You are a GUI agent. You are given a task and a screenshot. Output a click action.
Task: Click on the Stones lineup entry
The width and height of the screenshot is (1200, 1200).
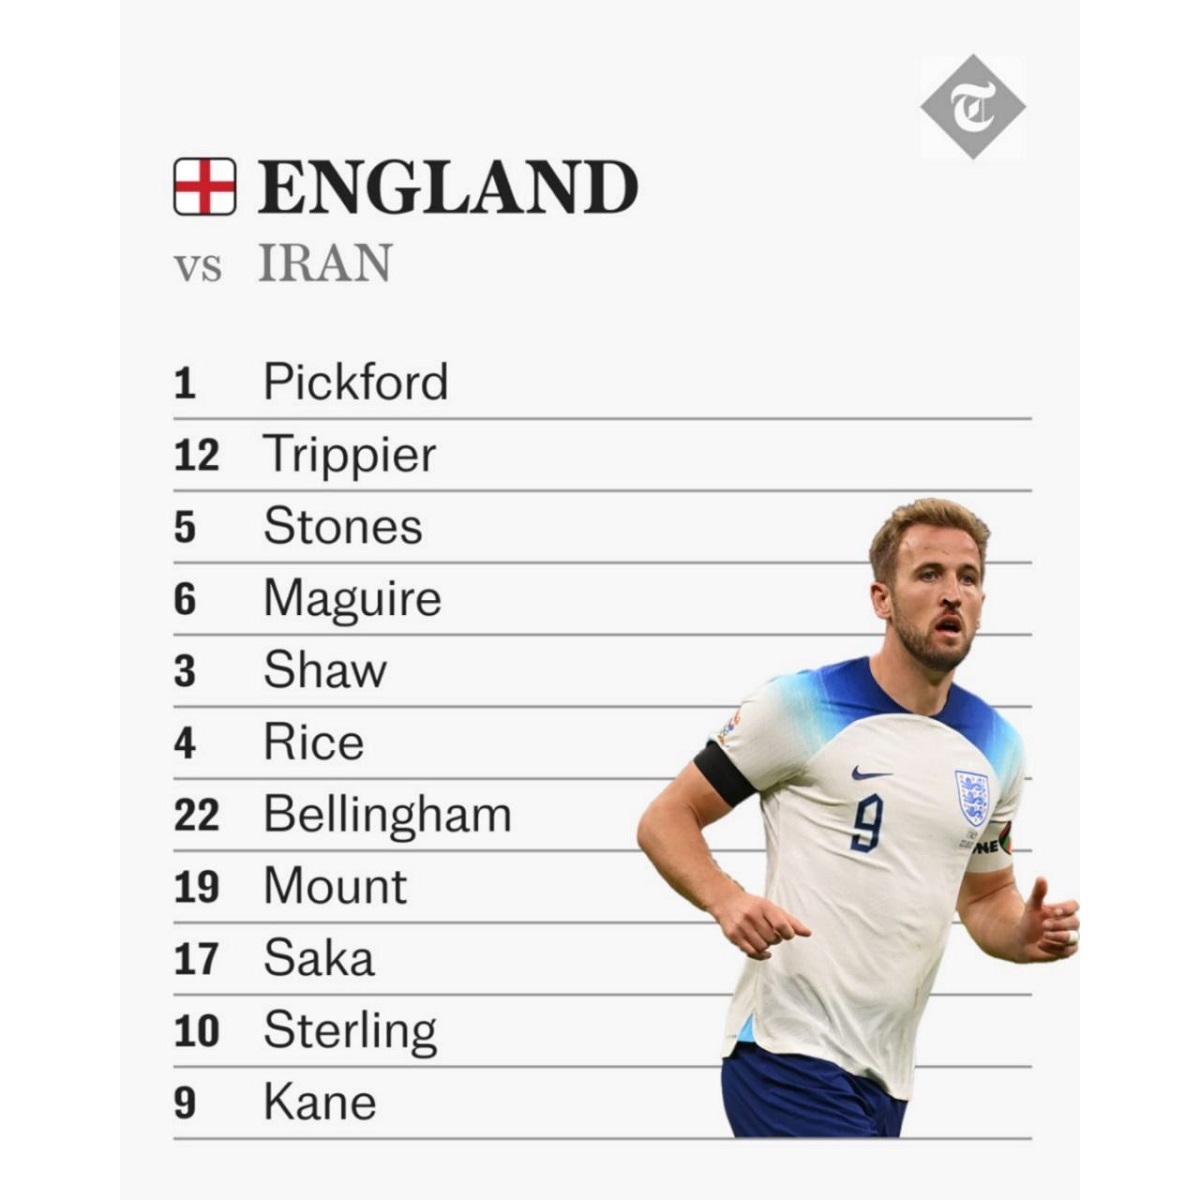pyautogui.click(x=342, y=527)
